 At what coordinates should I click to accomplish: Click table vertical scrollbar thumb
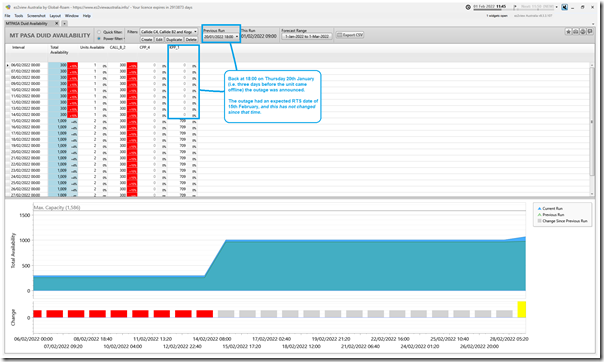pyautogui.click(x=592, y=122)
